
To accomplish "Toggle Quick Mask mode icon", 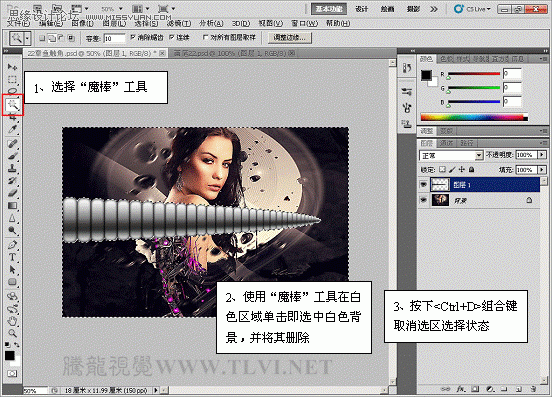I will 12,373.
